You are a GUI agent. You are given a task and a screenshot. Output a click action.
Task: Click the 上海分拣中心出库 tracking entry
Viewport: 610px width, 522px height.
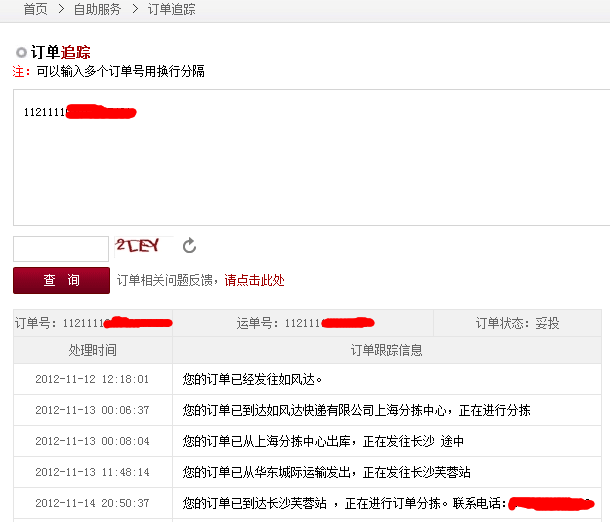(323, 441)
